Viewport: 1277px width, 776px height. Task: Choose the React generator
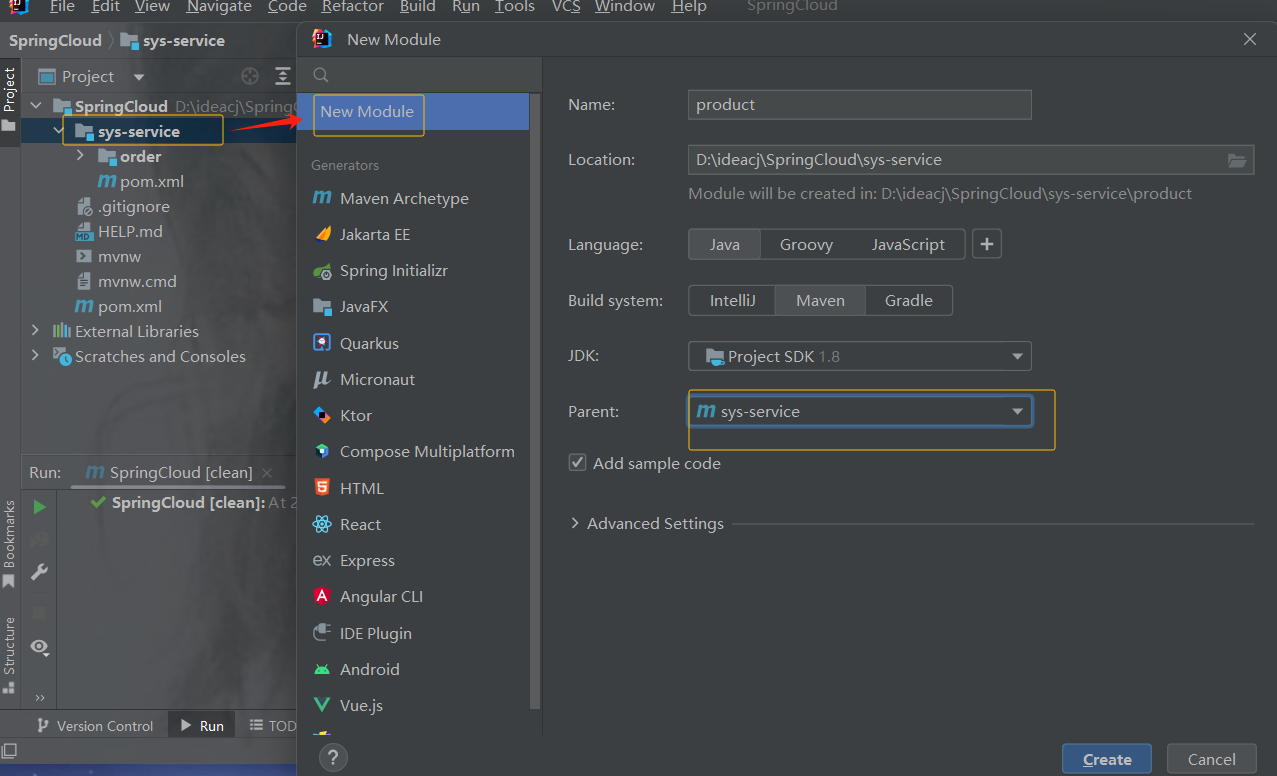pos(347,524)
